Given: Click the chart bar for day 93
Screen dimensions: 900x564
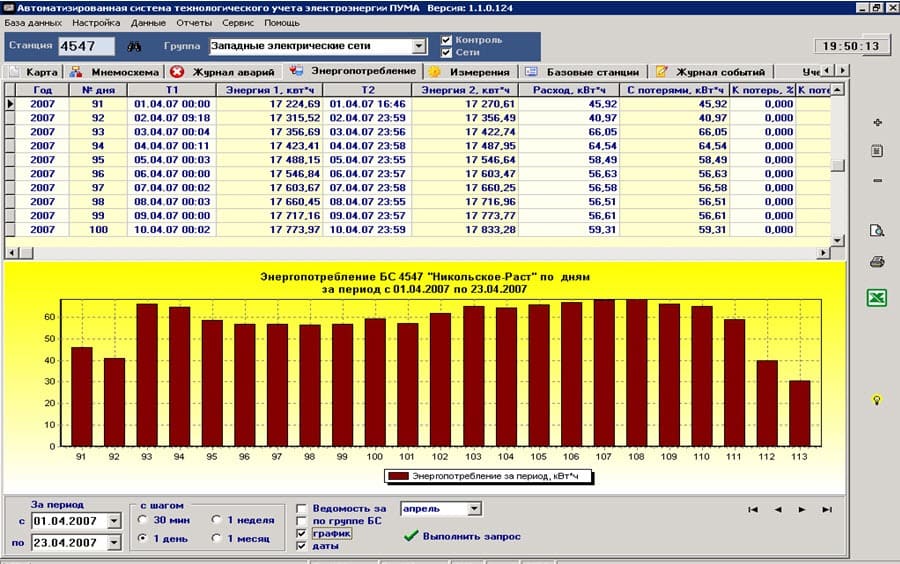Looking at the screenshot, I should [147, 375].
